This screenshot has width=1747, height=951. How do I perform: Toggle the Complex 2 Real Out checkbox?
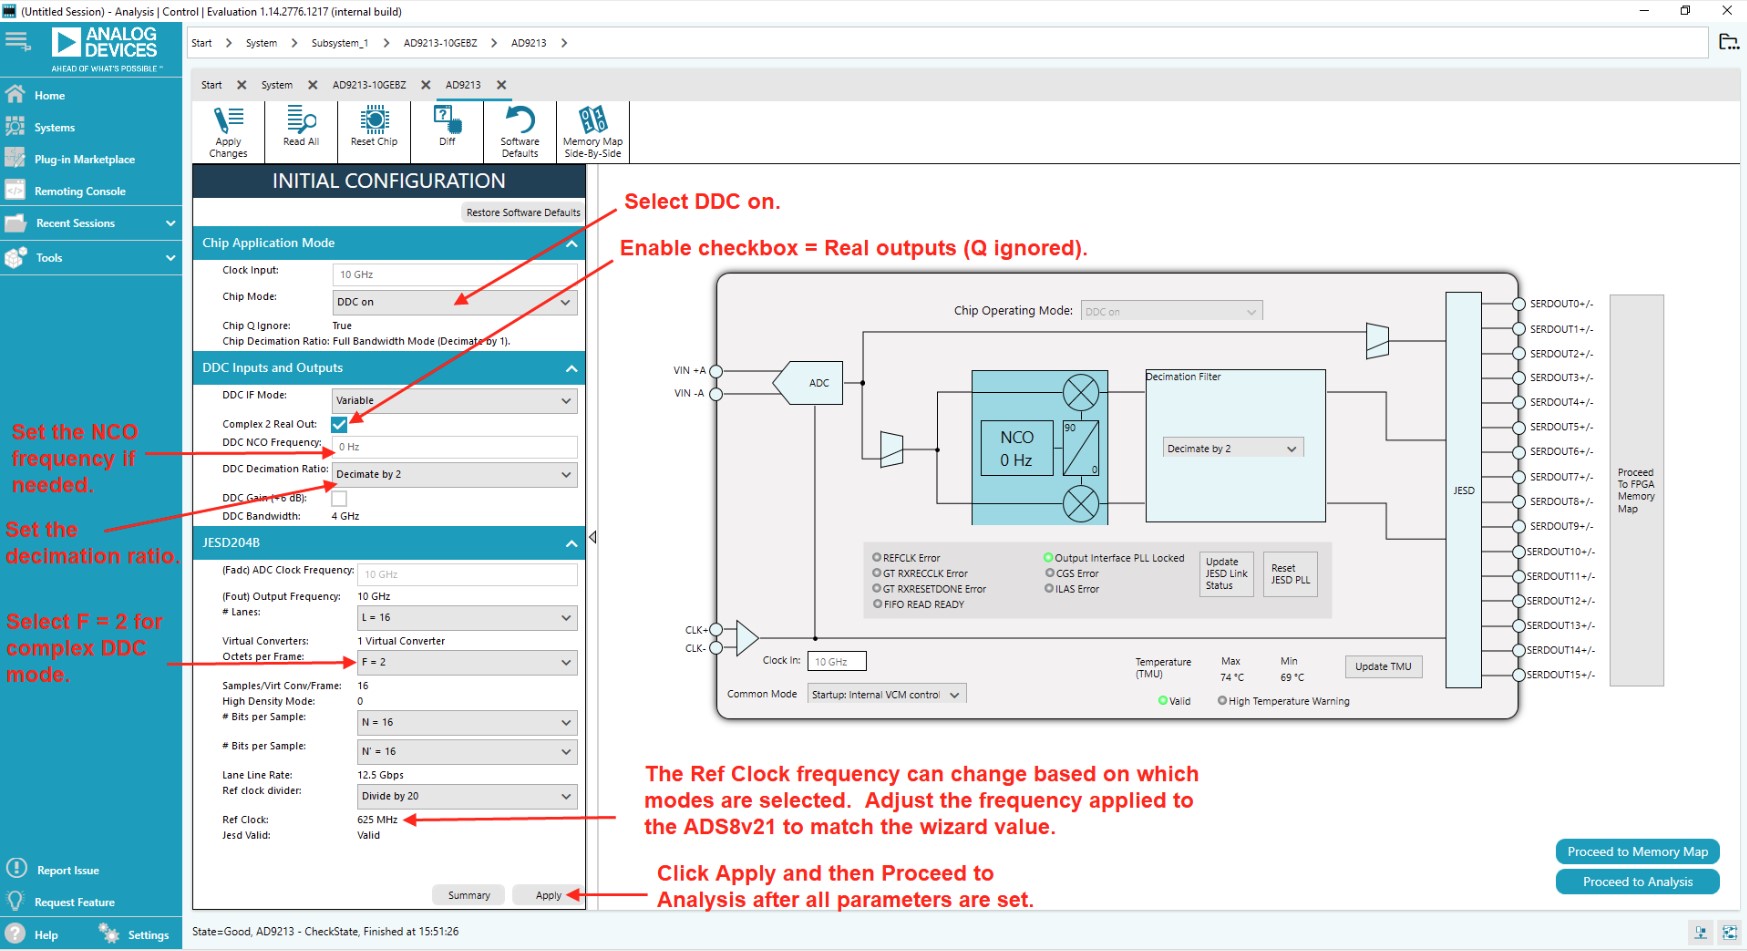[340, 424]
